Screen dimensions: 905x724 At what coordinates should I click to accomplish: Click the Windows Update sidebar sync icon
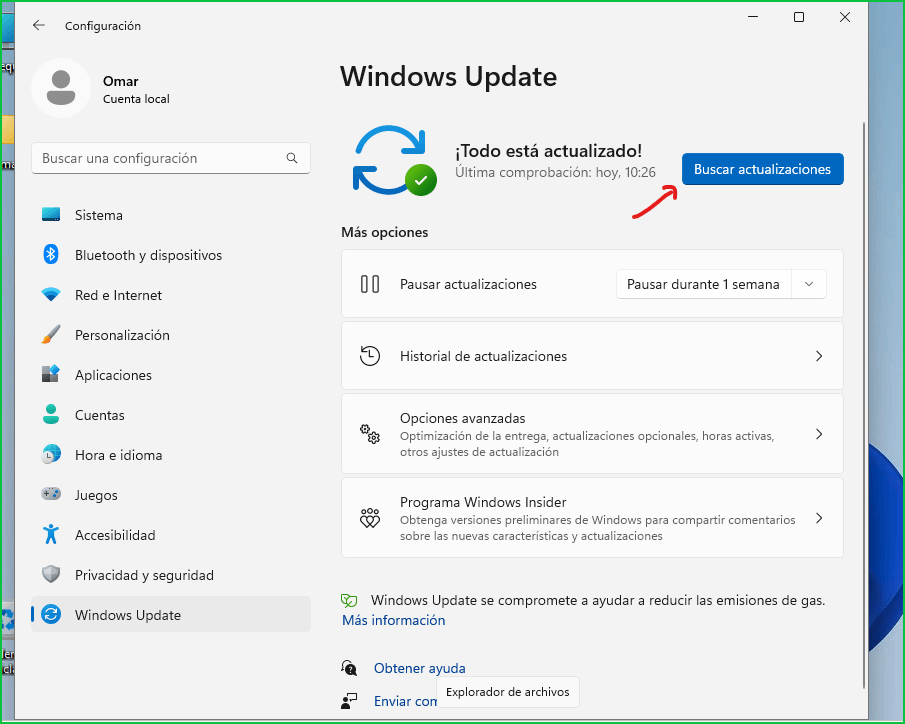click(51, 614)
